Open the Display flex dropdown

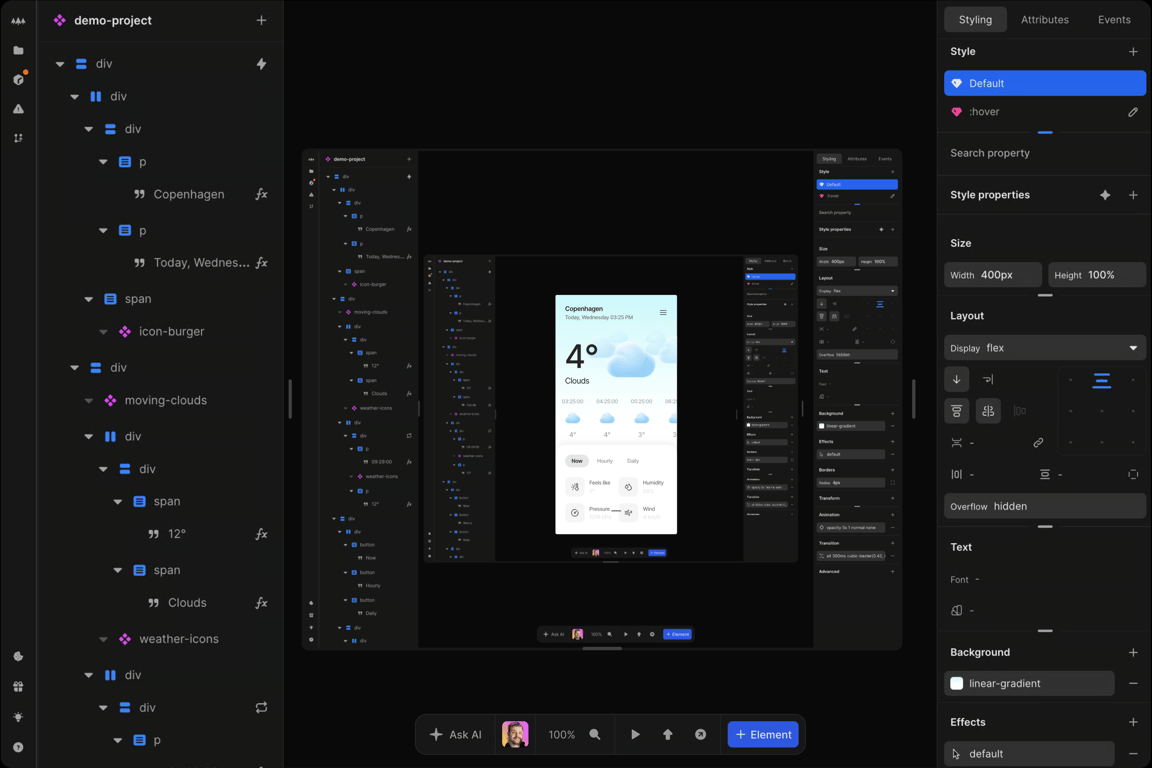pyautogui.click(x=1044, y=347)
